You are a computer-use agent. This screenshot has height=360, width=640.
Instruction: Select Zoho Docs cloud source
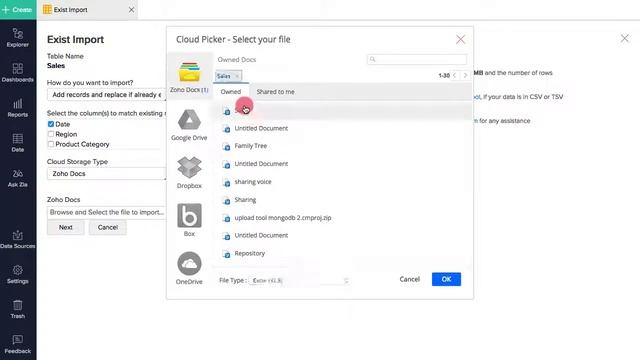189,77
